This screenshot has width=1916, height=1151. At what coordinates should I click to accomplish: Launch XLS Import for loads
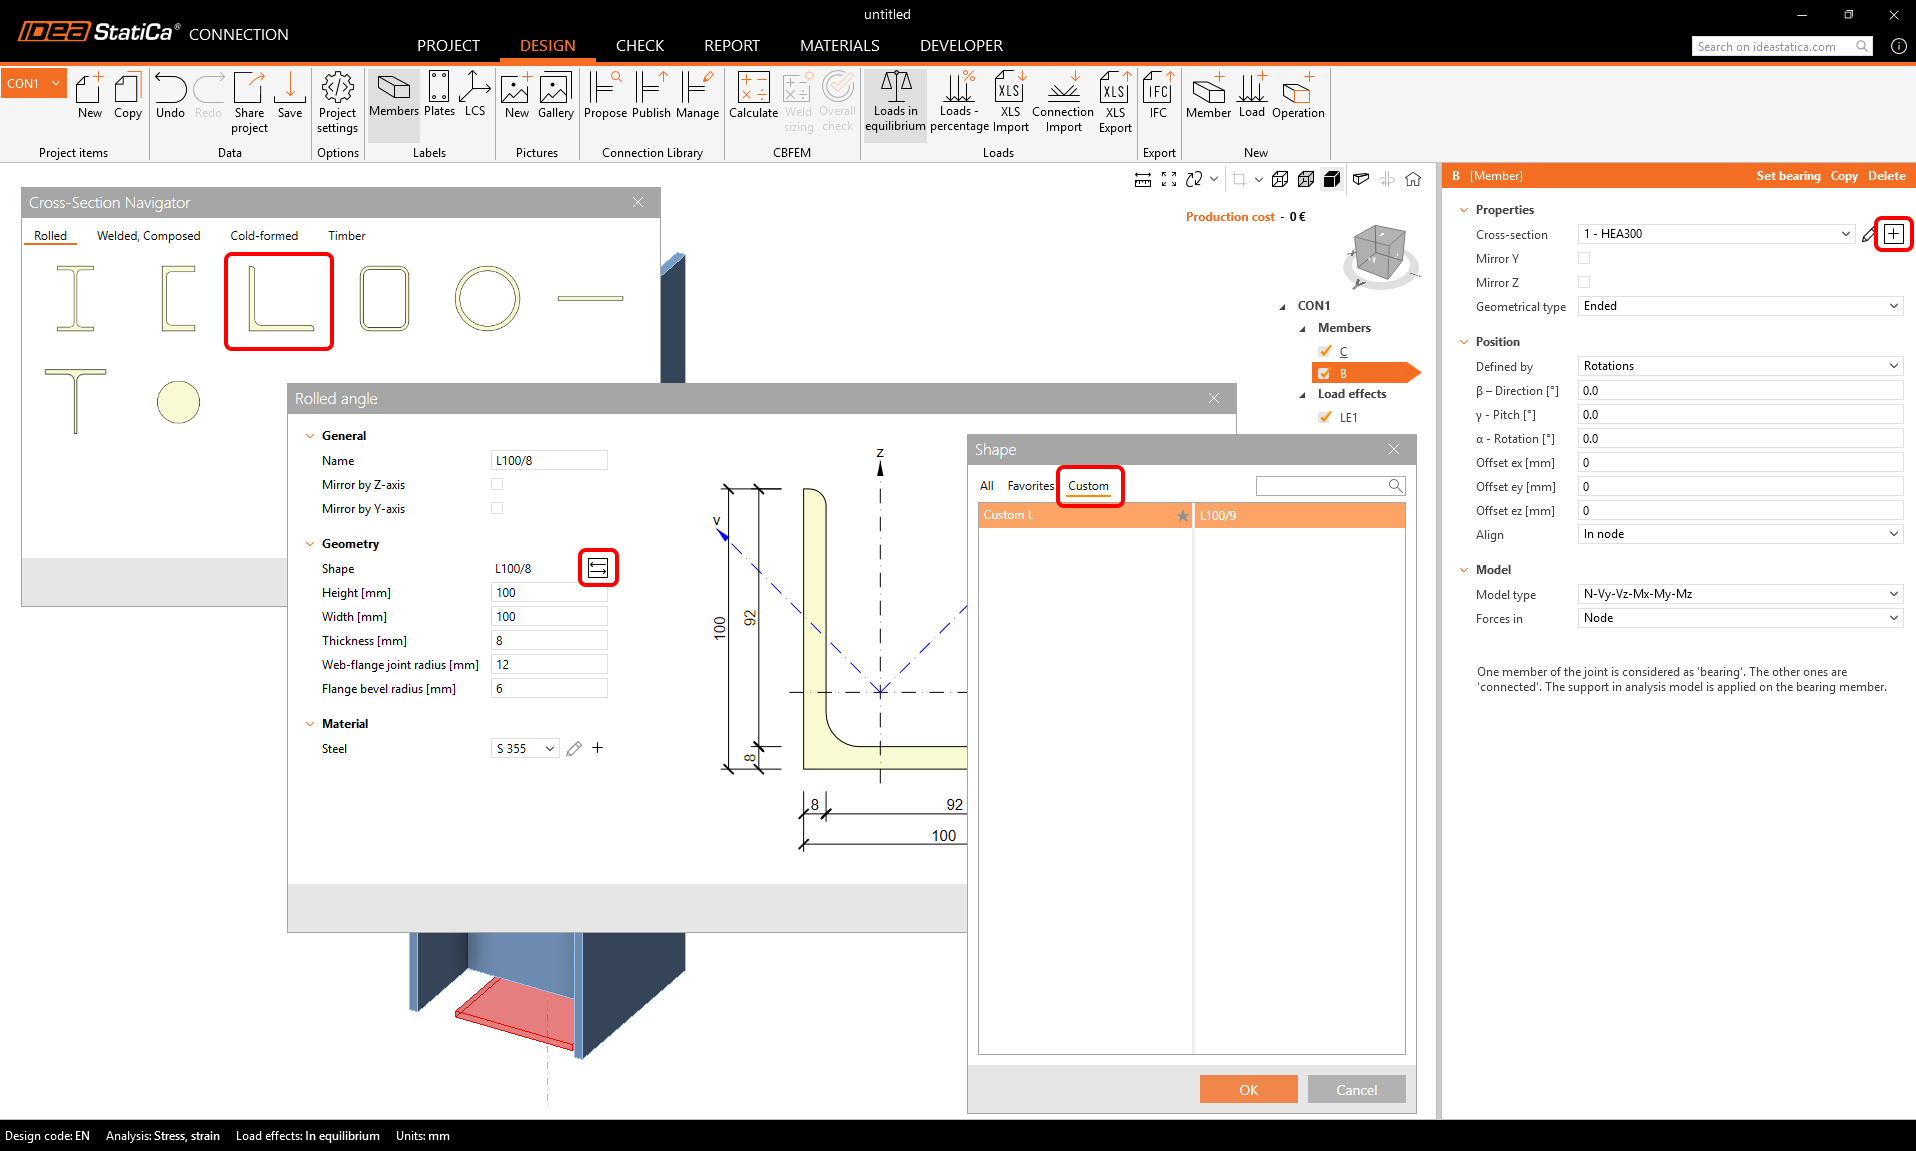(x=1010, y=100)
